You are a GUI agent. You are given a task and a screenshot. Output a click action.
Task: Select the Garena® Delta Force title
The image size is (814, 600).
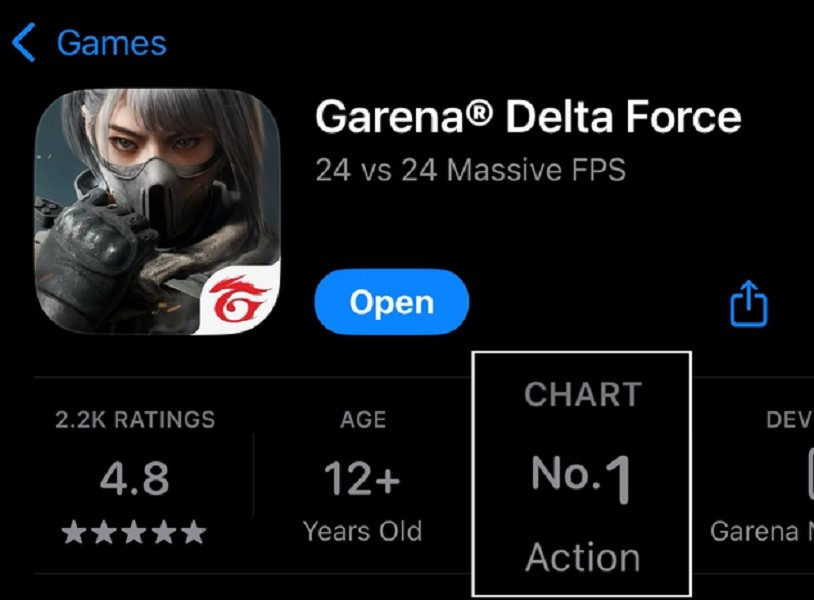(x=528, y=117)
